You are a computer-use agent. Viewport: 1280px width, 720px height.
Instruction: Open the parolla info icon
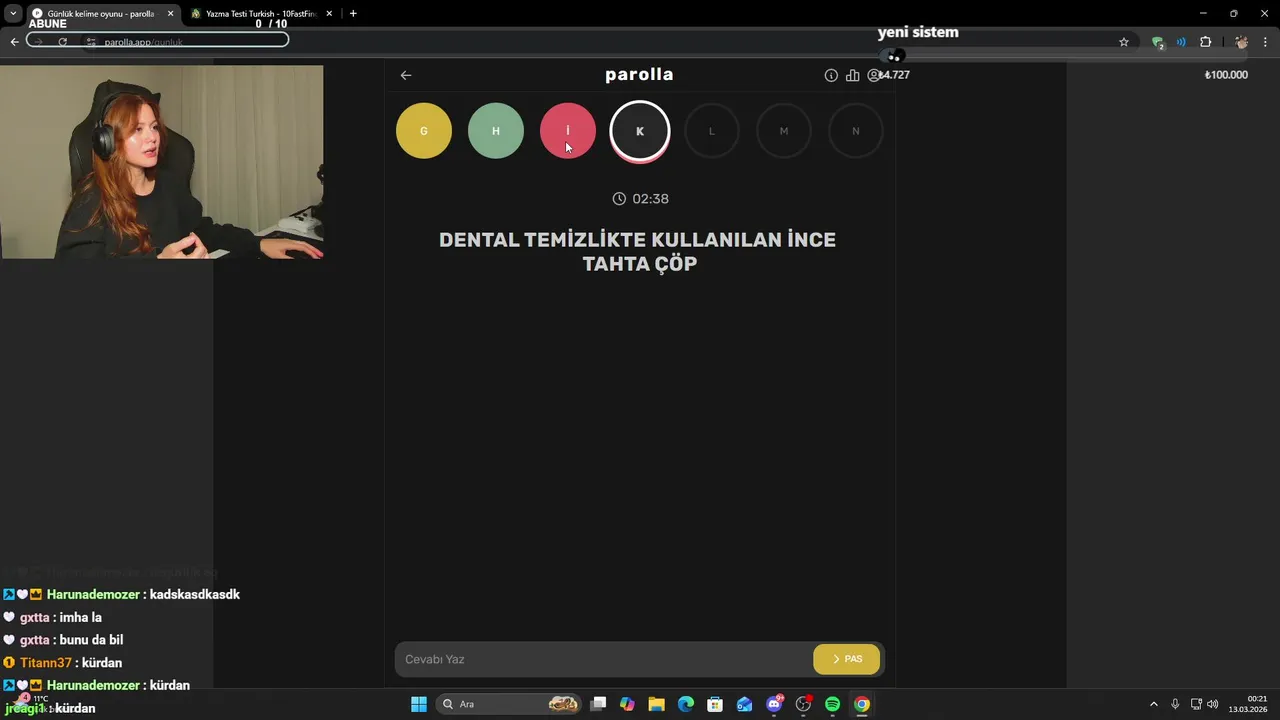click(x=831, y=75)
